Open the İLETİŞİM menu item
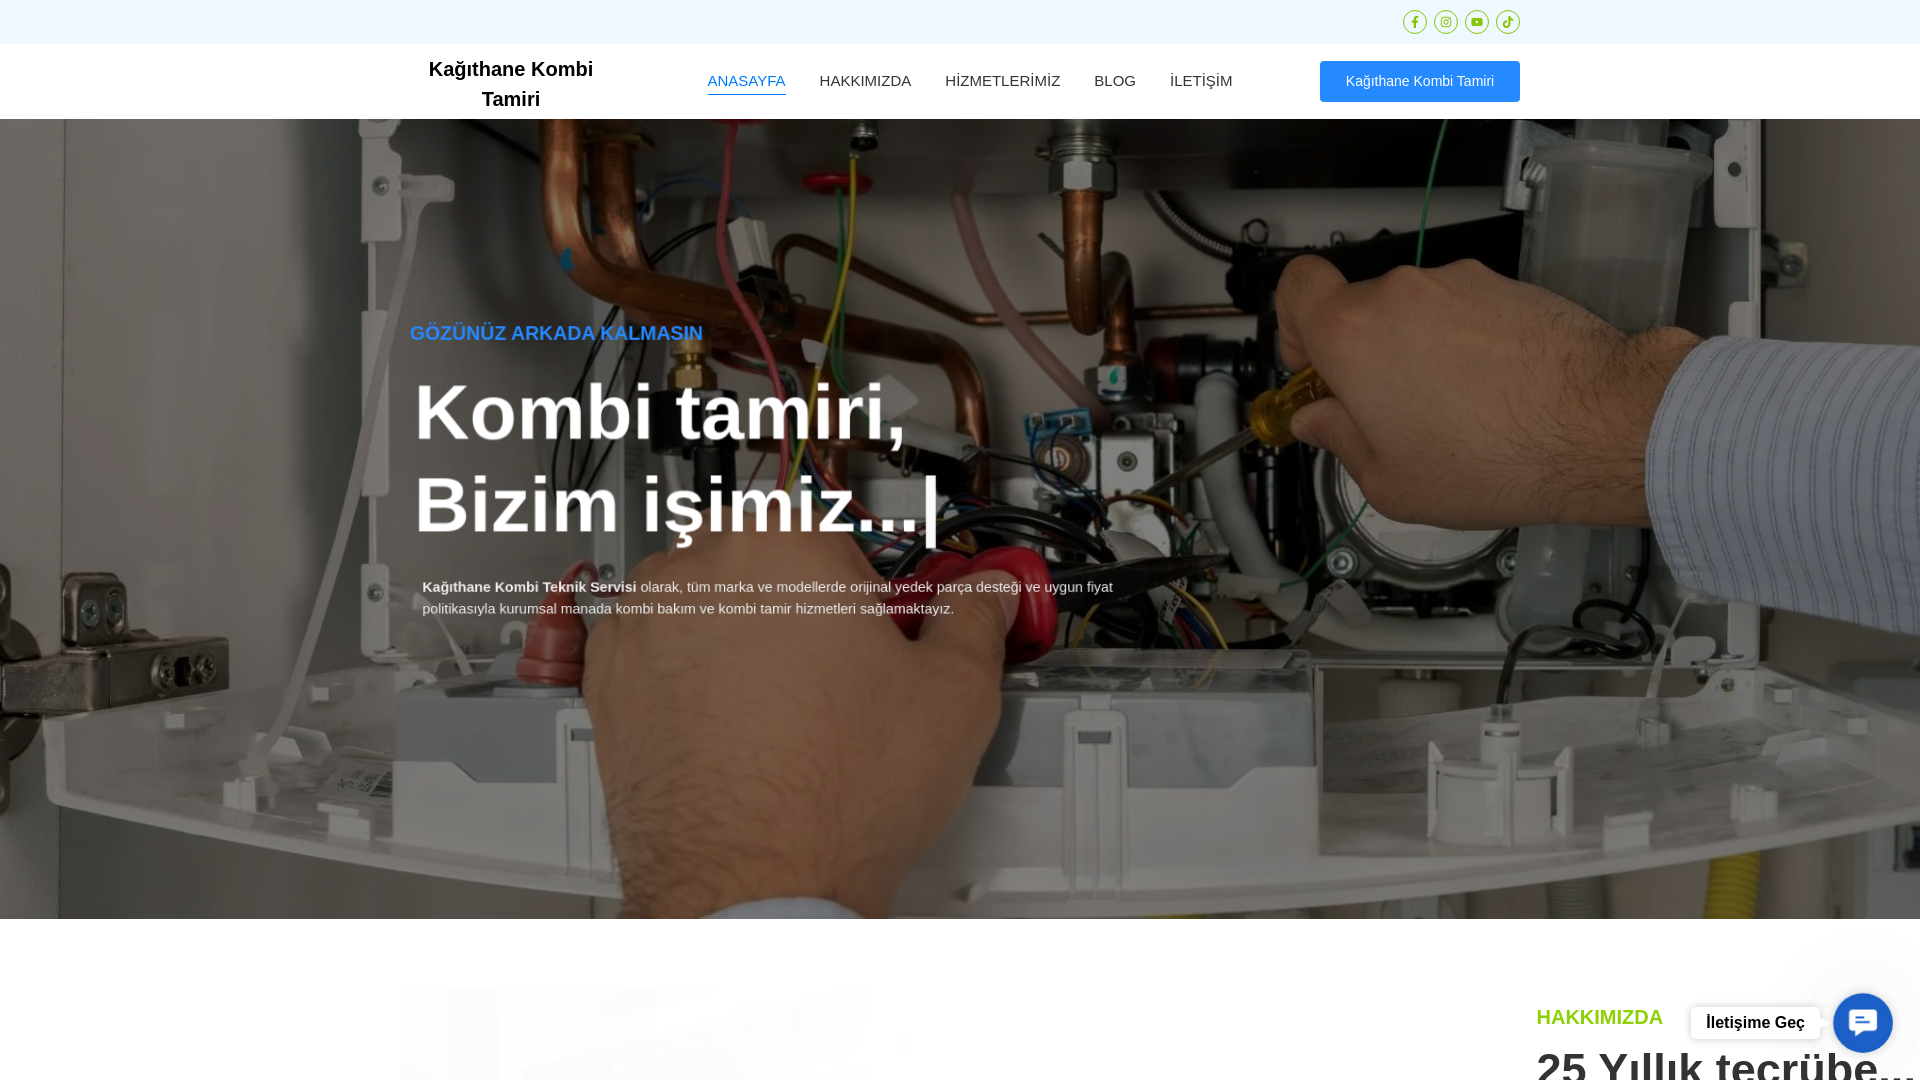1920x1080 pixels. [1200, 81]
